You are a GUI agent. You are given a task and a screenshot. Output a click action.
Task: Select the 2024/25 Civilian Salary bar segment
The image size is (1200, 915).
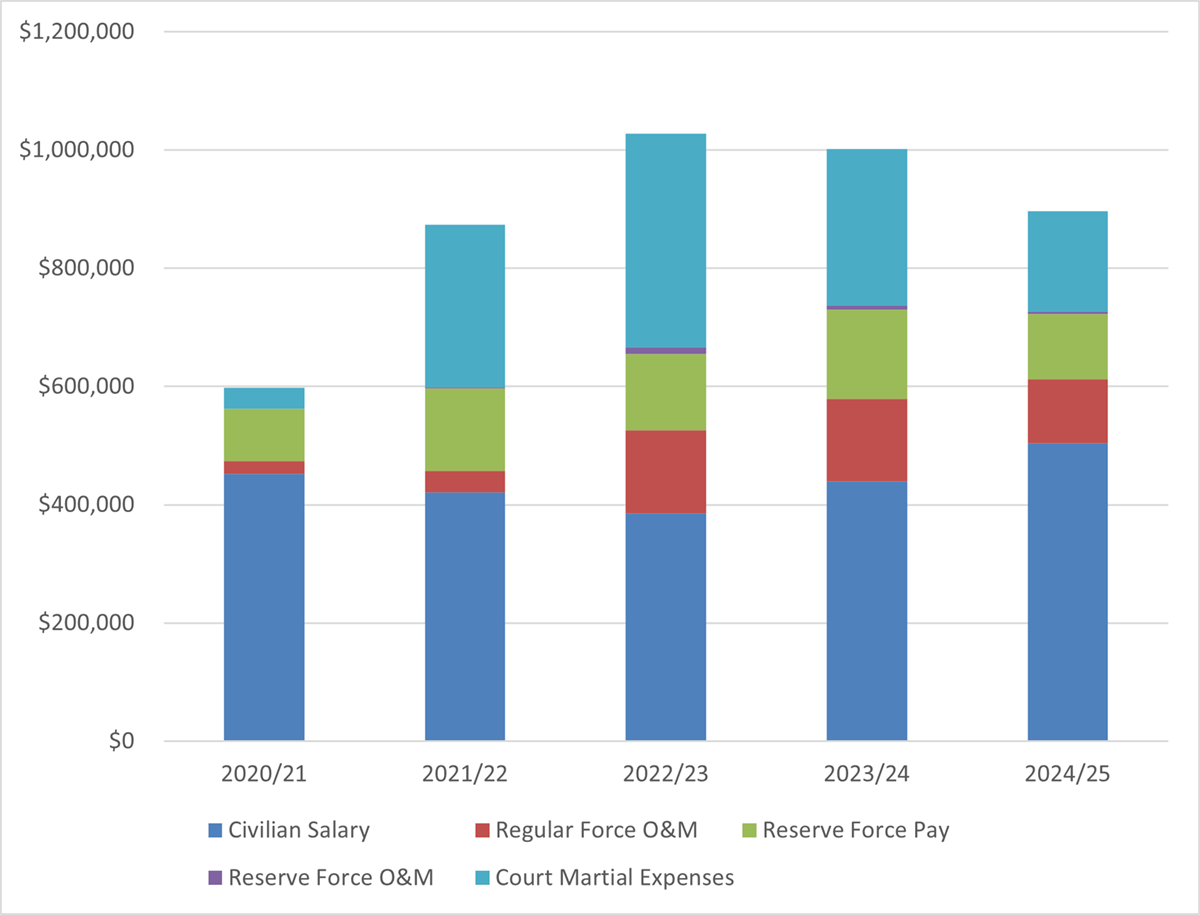pyautogui.click(x=1068, y=592)
